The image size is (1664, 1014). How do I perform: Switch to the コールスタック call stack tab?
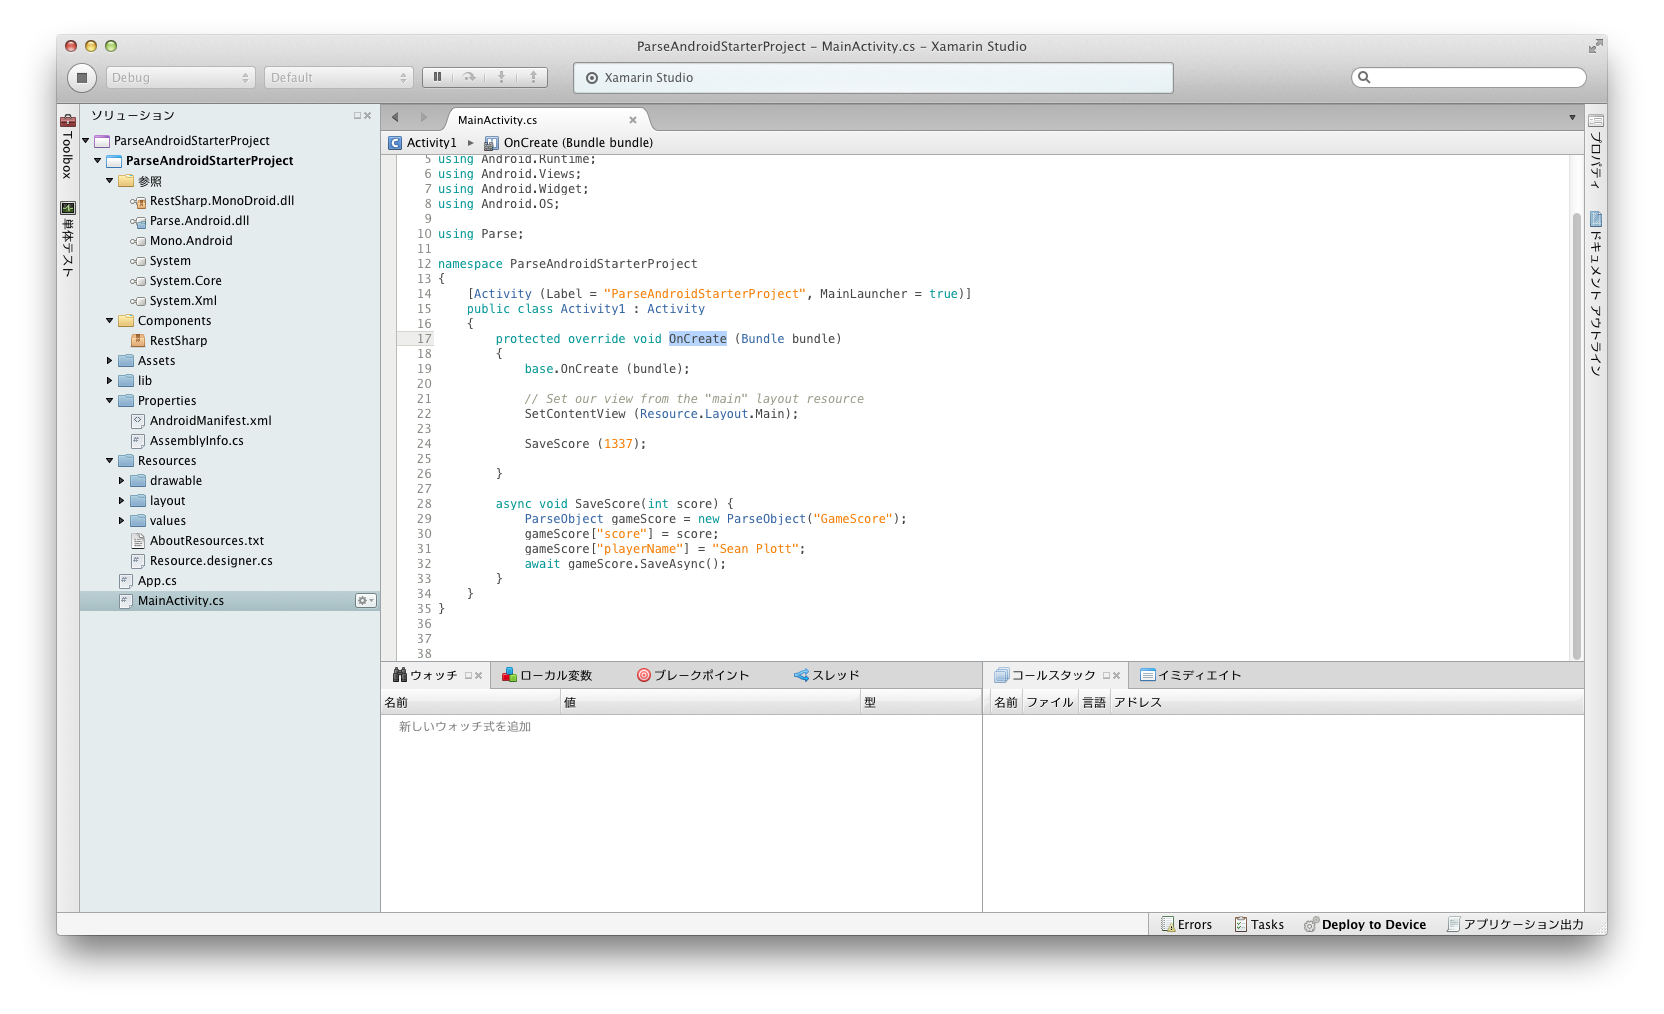(x=1045, y=675)
